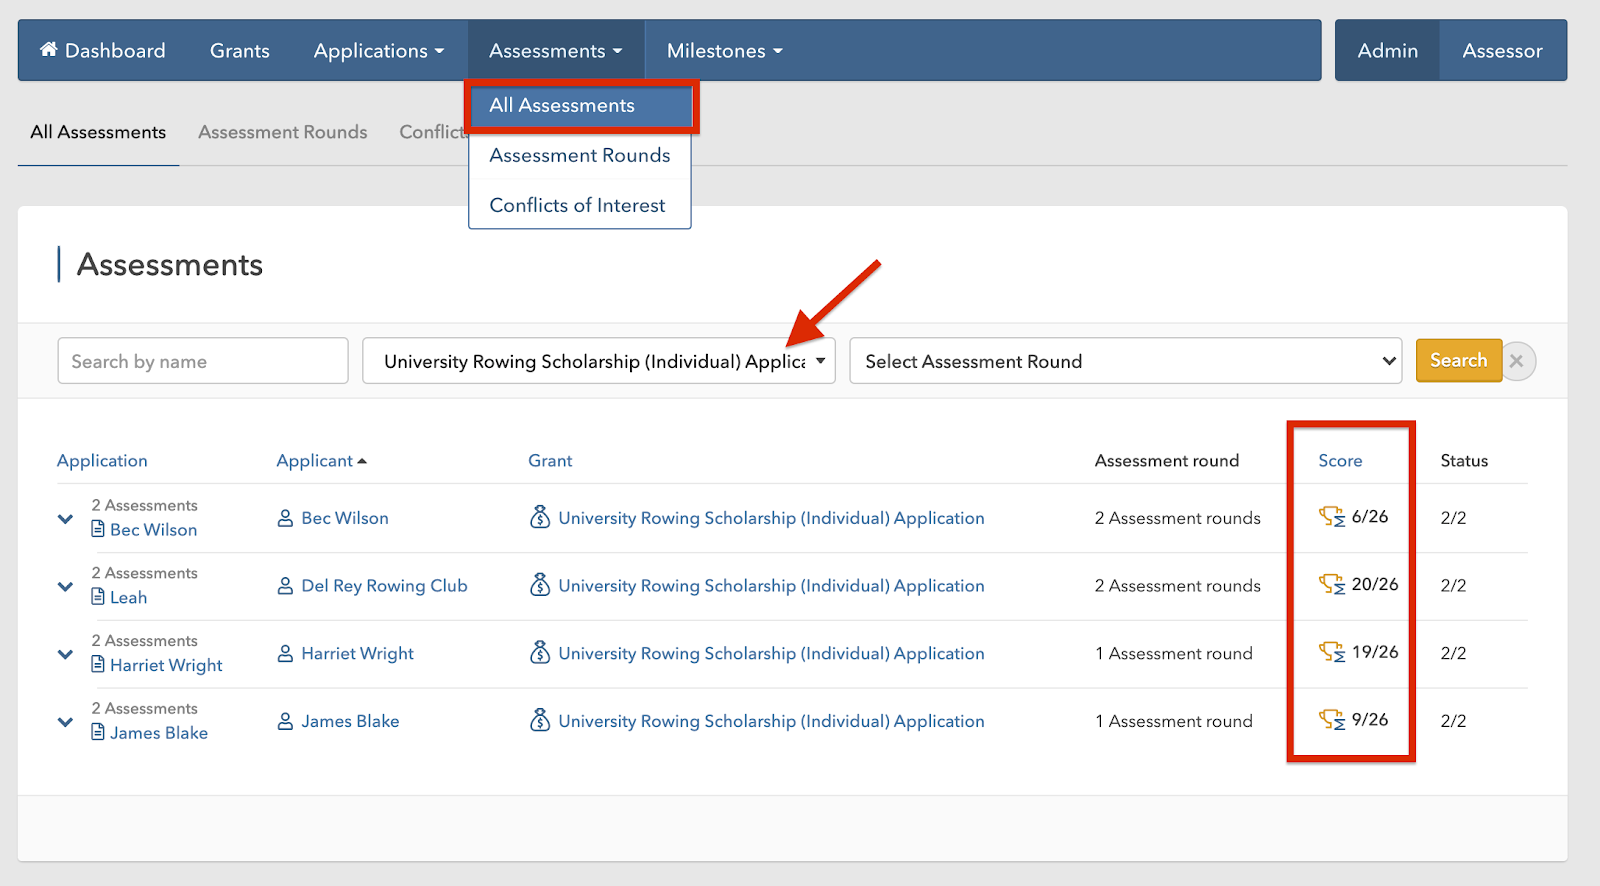Click the money bag icon in Harriet Wright's row

(x=540, y=653)
